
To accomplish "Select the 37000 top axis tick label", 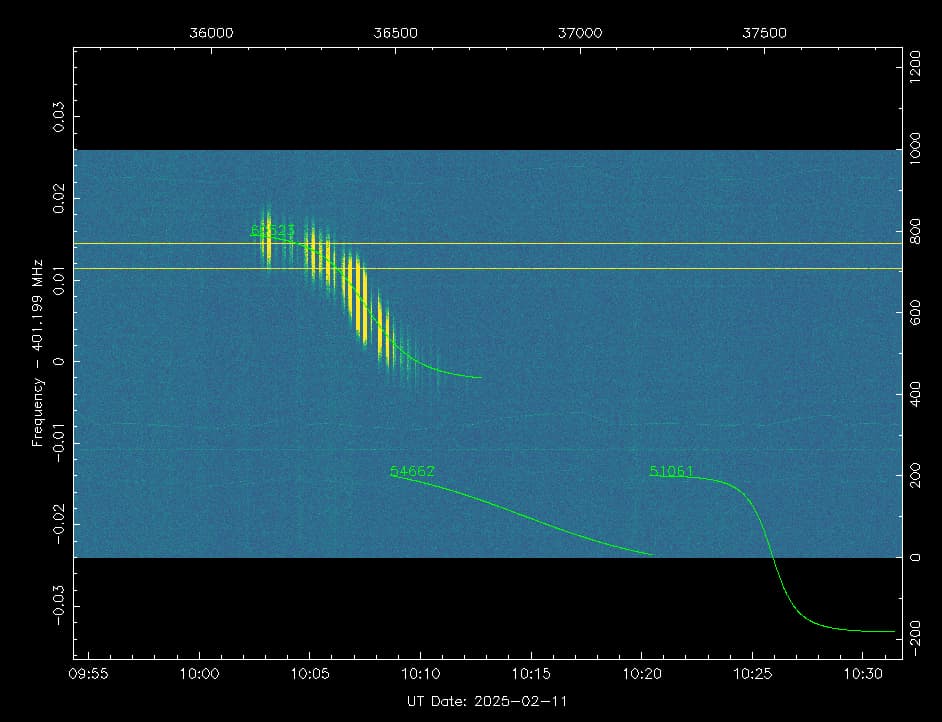I will click(580, 32).
